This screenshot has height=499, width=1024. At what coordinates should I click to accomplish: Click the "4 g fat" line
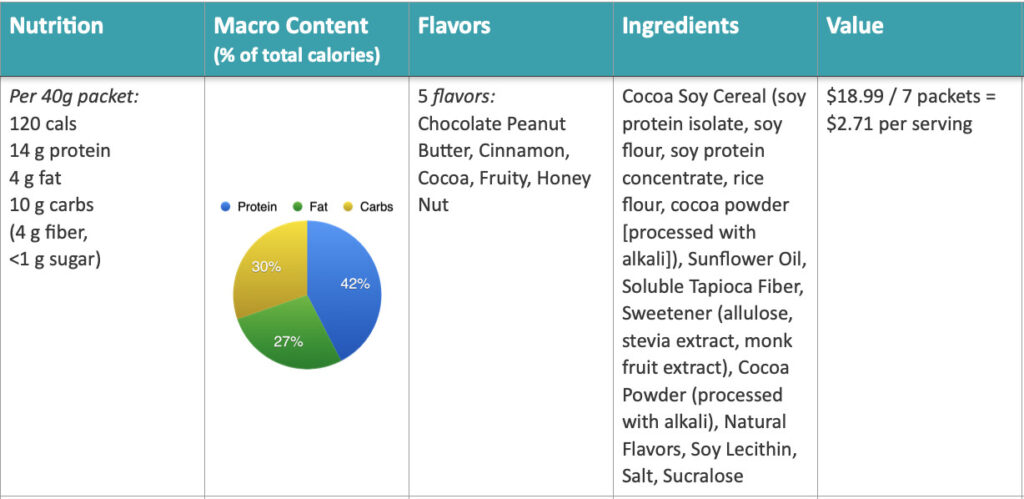coord(35,178)
